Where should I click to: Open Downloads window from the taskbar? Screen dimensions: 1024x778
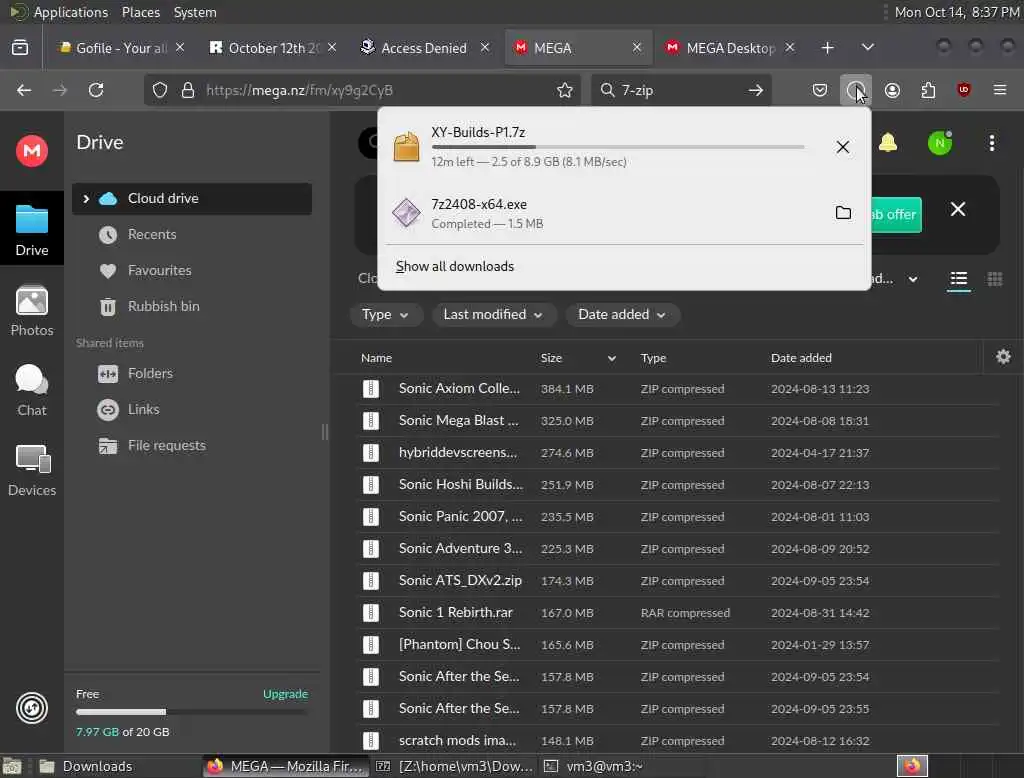click(x=97, y=766)
